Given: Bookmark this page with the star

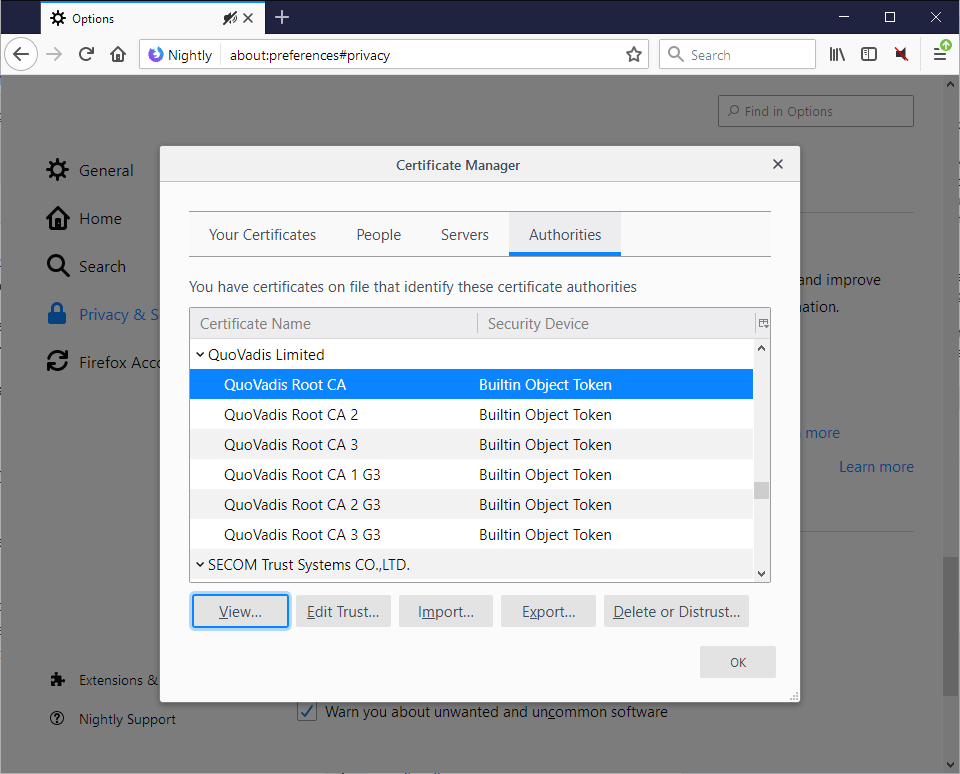Looking at the screenshot, I should tap(634, 54).
